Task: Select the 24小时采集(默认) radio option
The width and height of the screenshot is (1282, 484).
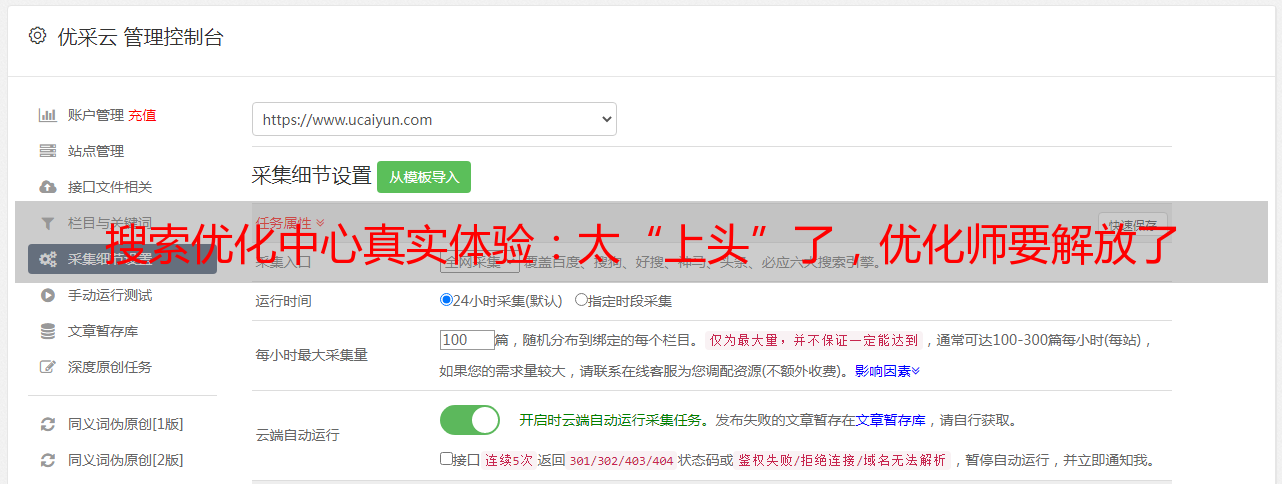Action: 446,300
